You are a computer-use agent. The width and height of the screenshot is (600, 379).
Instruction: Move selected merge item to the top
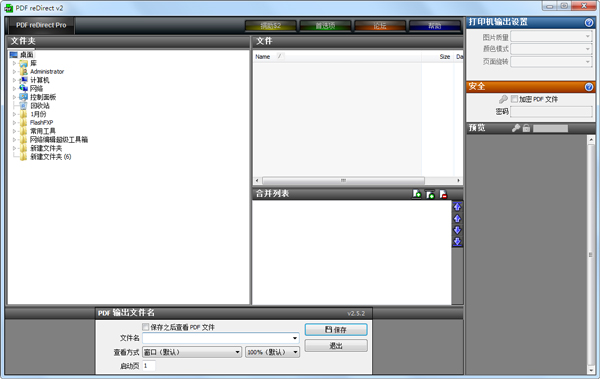457,207
